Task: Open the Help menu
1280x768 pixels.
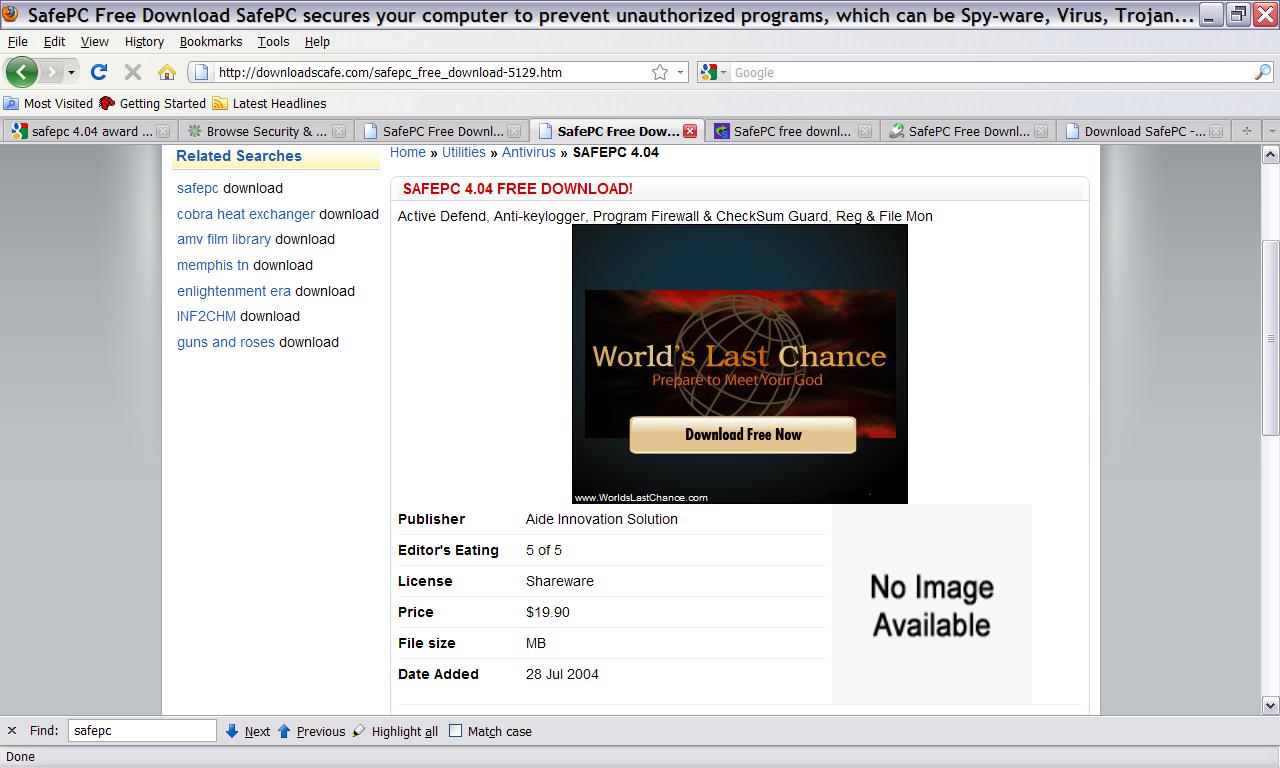Action: (317, 41)
